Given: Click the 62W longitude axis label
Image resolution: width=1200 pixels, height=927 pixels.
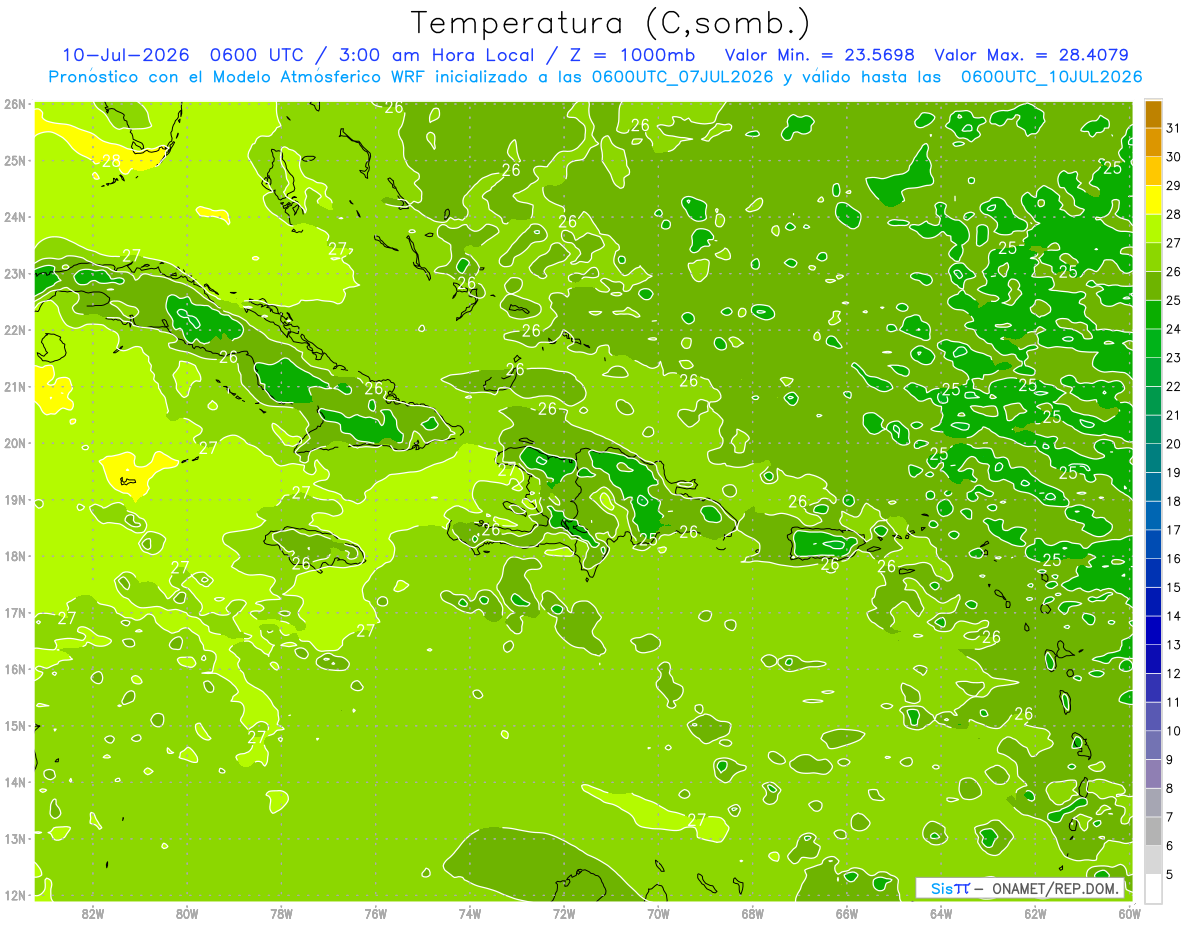Looking at the screenshot, I should point(1035,913).
